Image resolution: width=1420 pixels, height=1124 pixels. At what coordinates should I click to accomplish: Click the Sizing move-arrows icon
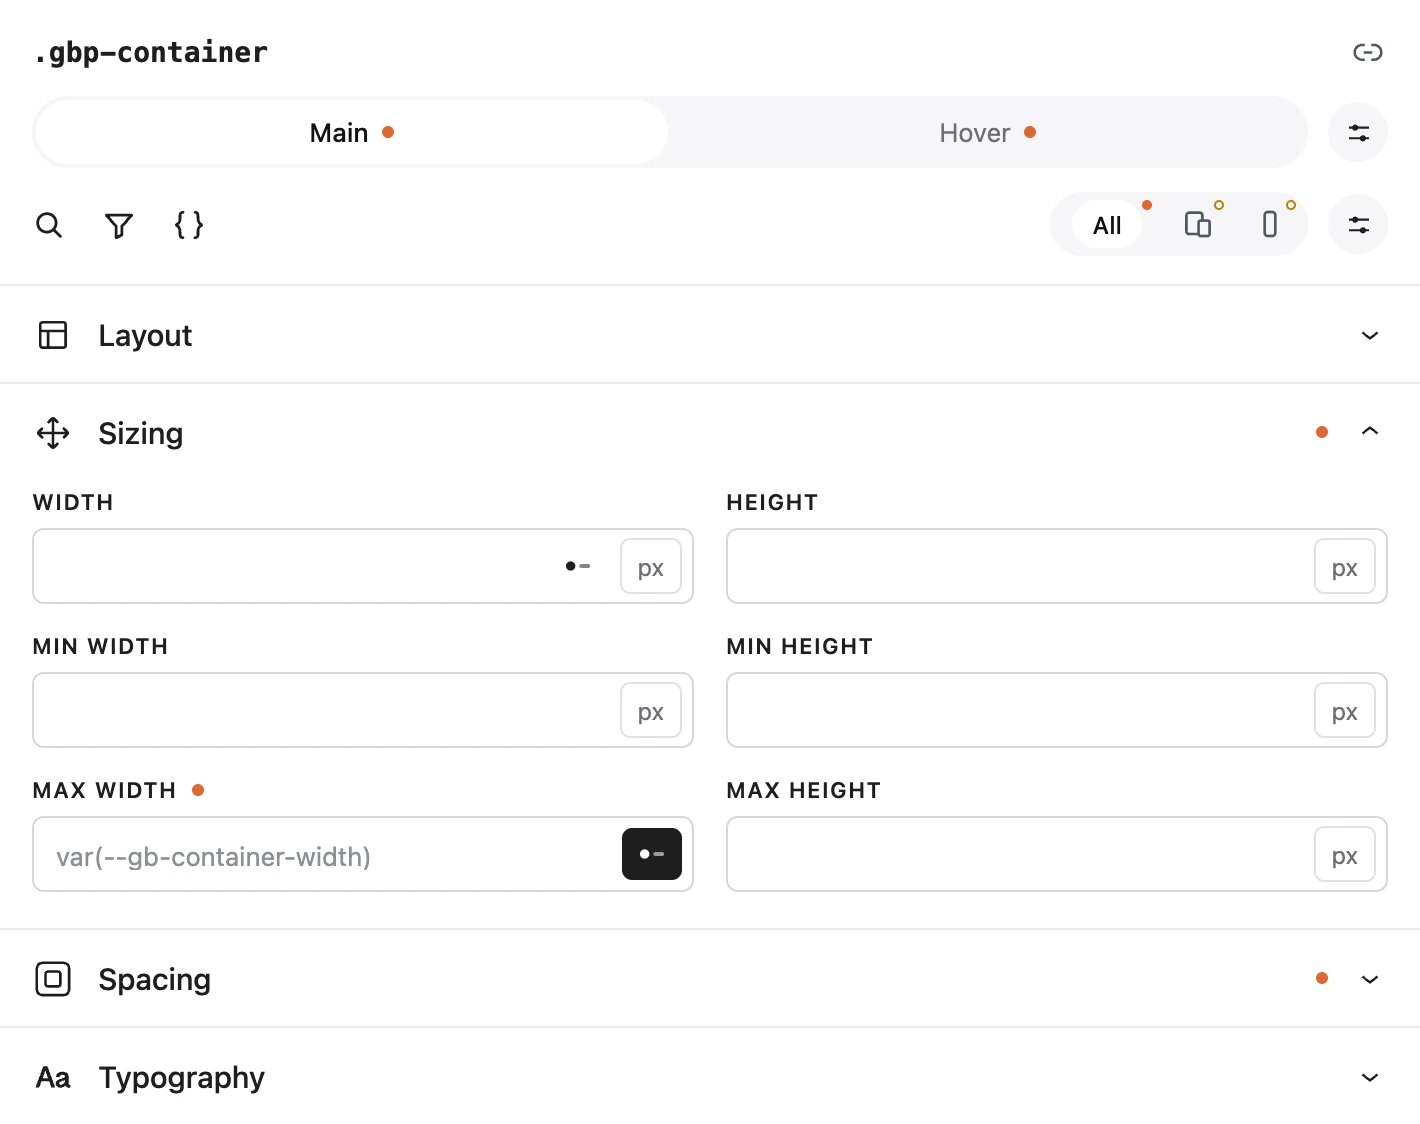tap(53, 433)
